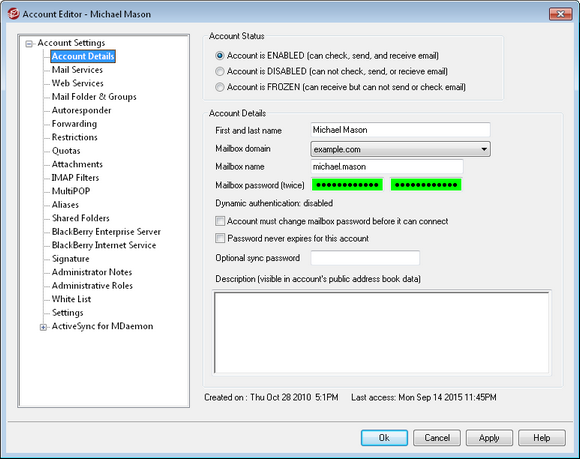Screen dimensions: 580x459
Task: Open Mail Services in the tree
Action: pos(77,70)
